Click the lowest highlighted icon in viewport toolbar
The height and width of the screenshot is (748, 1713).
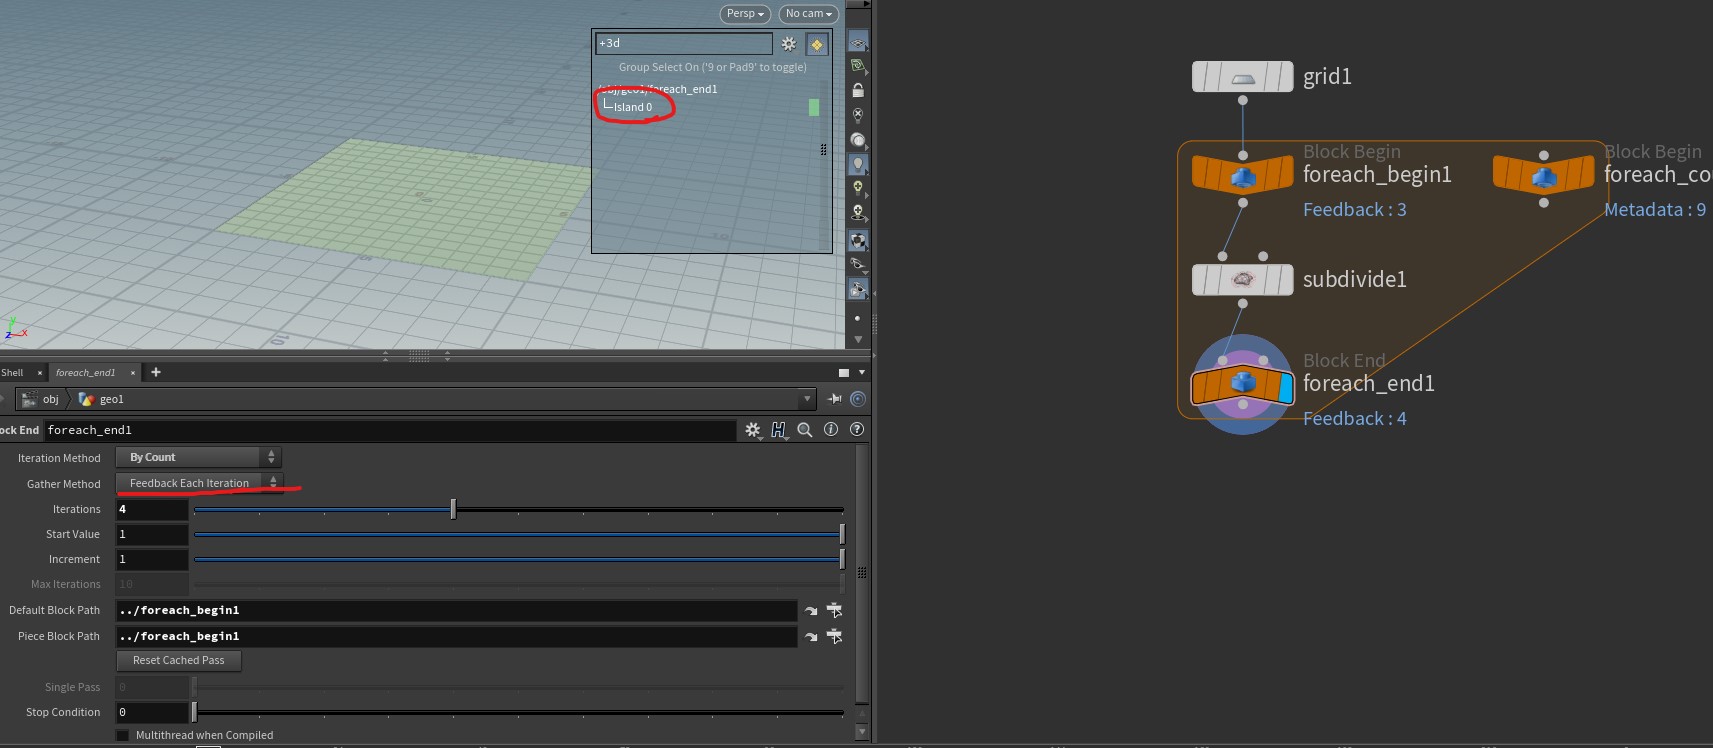858,289
